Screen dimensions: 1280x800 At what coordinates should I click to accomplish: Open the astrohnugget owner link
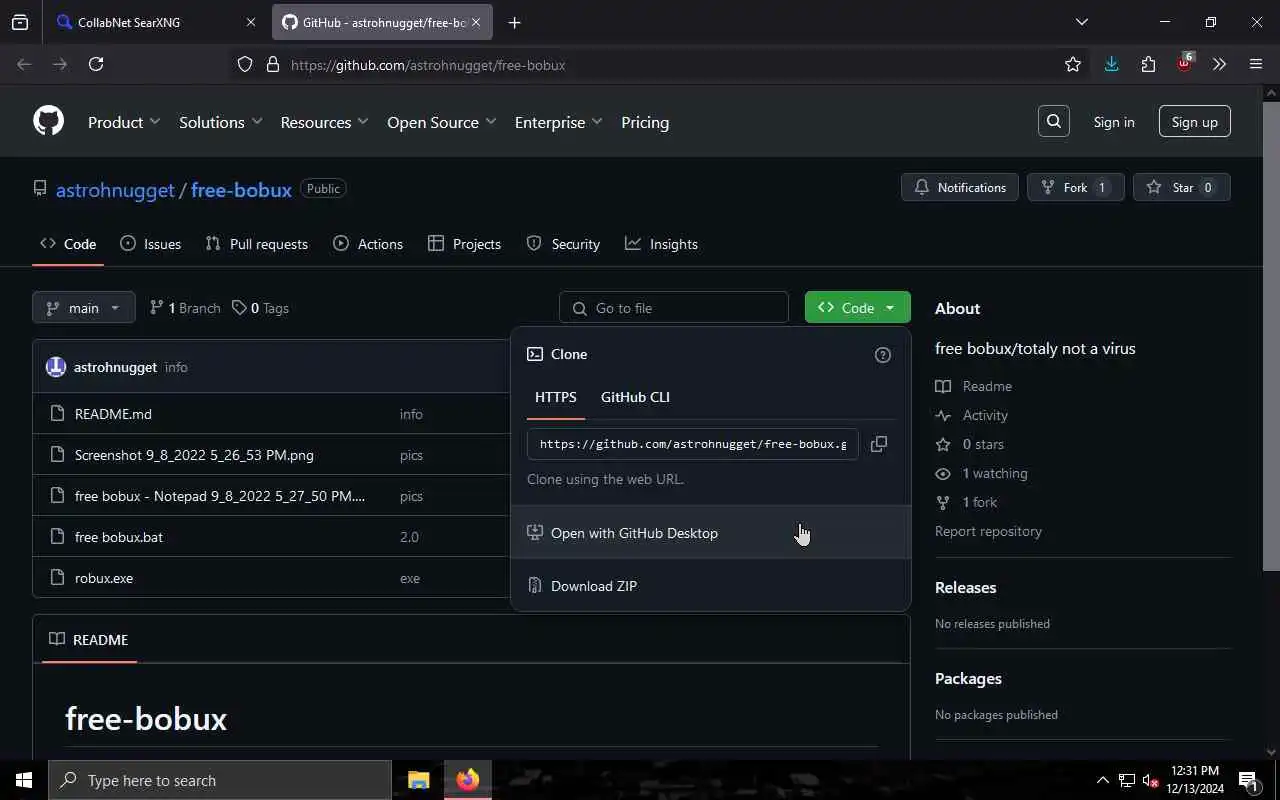point(115,189)
